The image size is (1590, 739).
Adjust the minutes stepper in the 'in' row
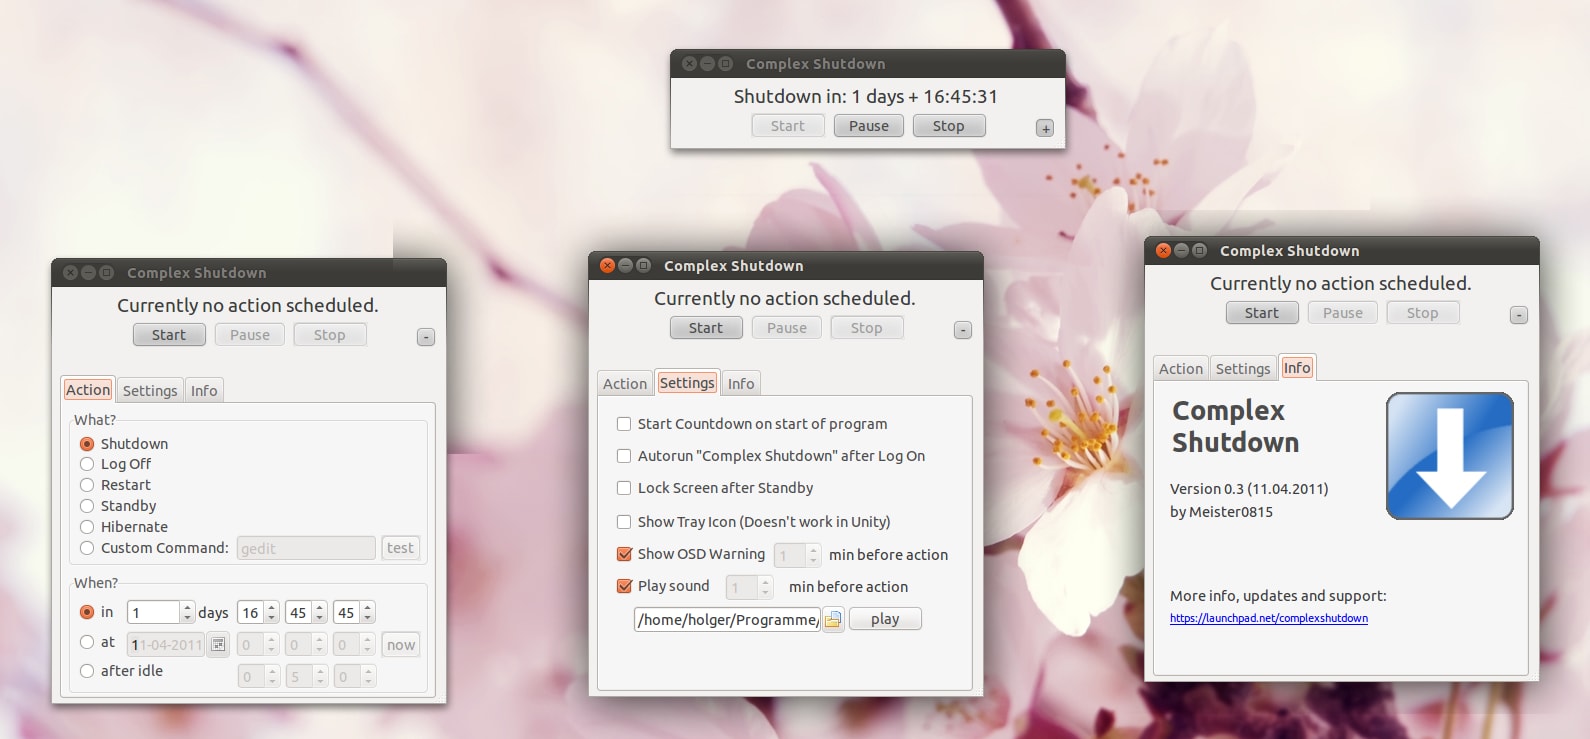coord(306,612)
